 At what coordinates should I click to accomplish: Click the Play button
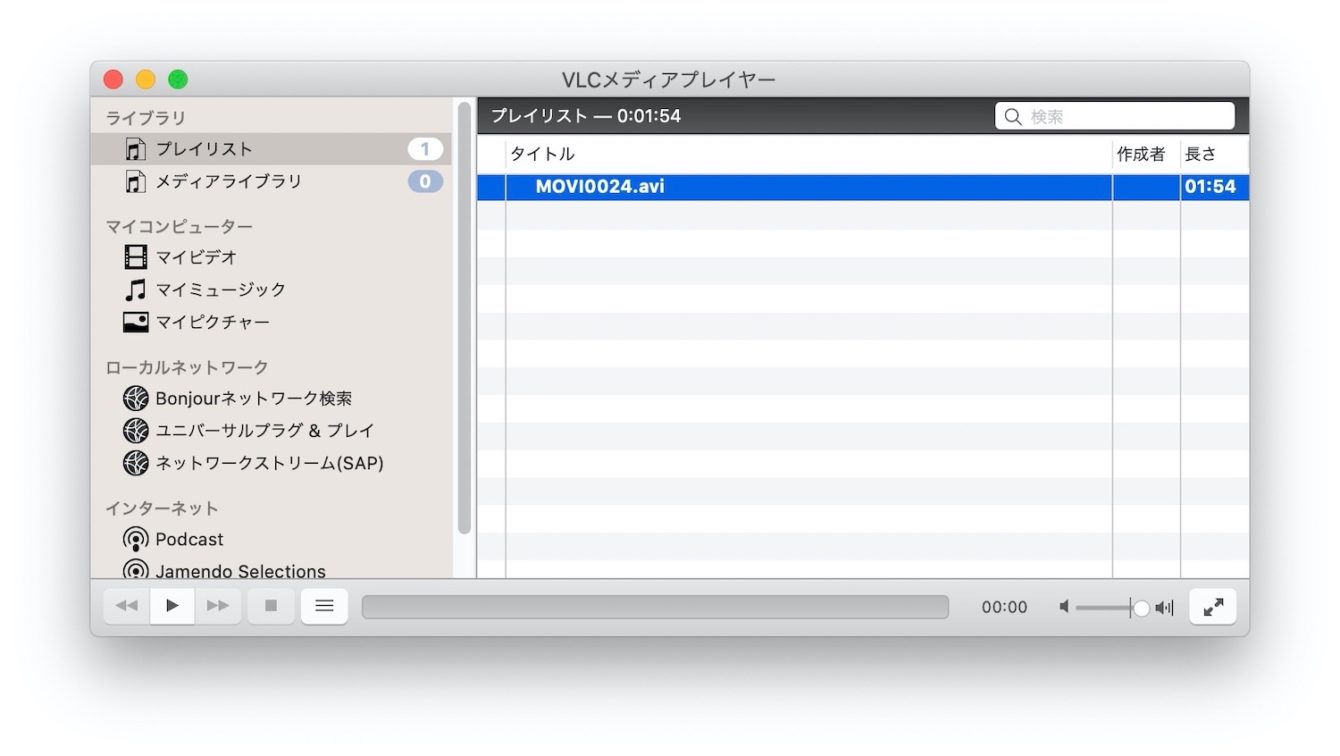172,606
